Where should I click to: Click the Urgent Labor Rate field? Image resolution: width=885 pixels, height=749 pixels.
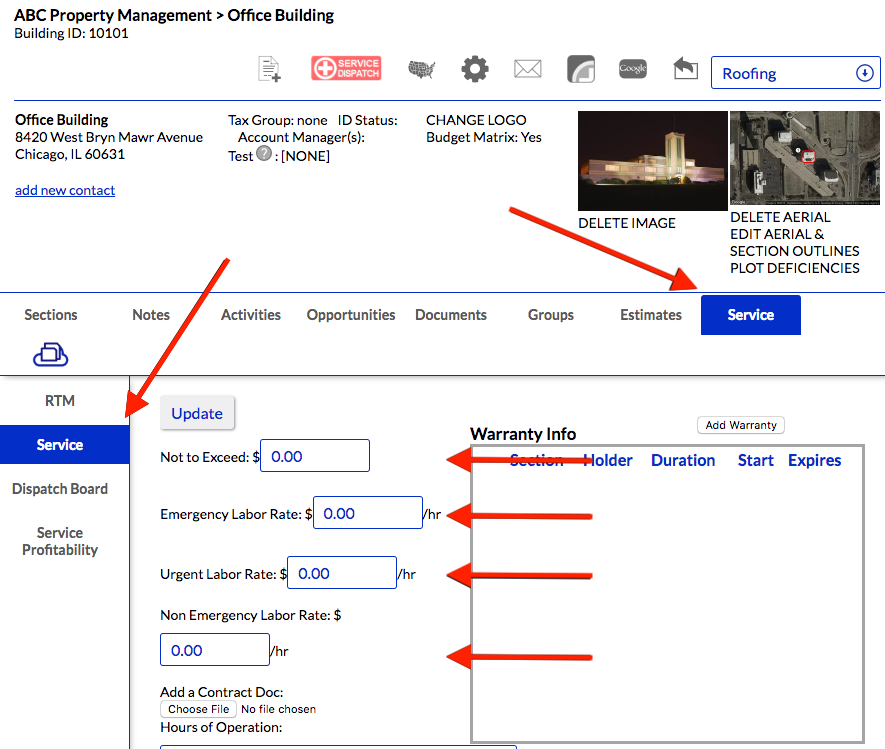pyautogui.click(x=342, y=573)
